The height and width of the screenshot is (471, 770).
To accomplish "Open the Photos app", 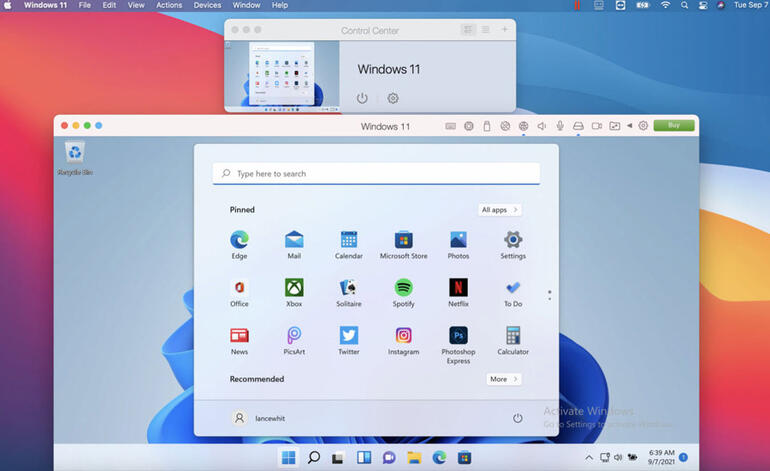I will (458, 245).
